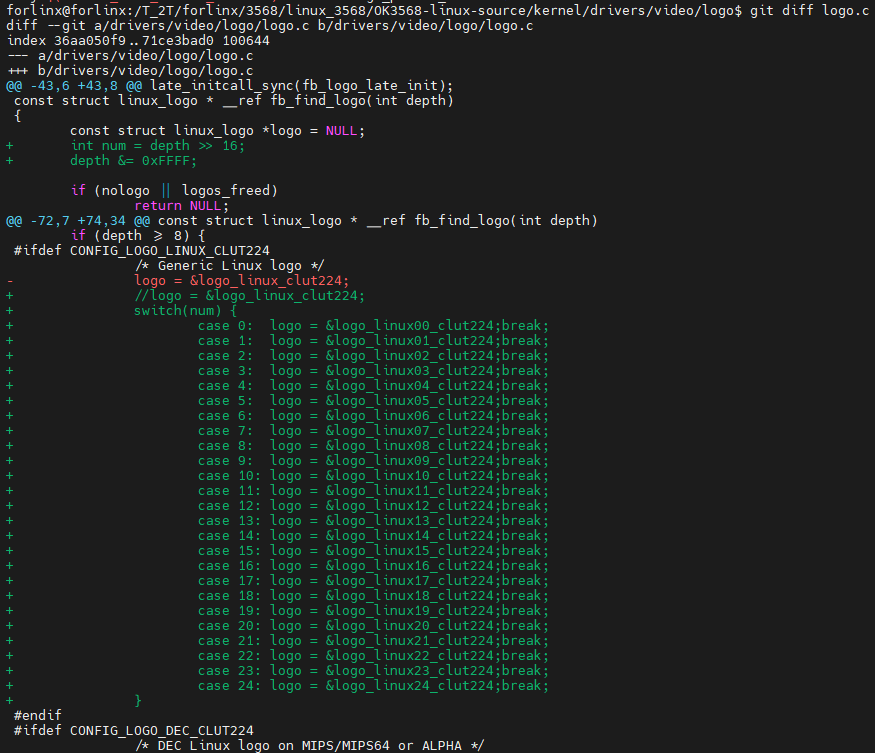The image size is (875, 753).
Task: Click the 'case 0:' line with logo_linux00_clut224
Action: [x=373, y=325]
